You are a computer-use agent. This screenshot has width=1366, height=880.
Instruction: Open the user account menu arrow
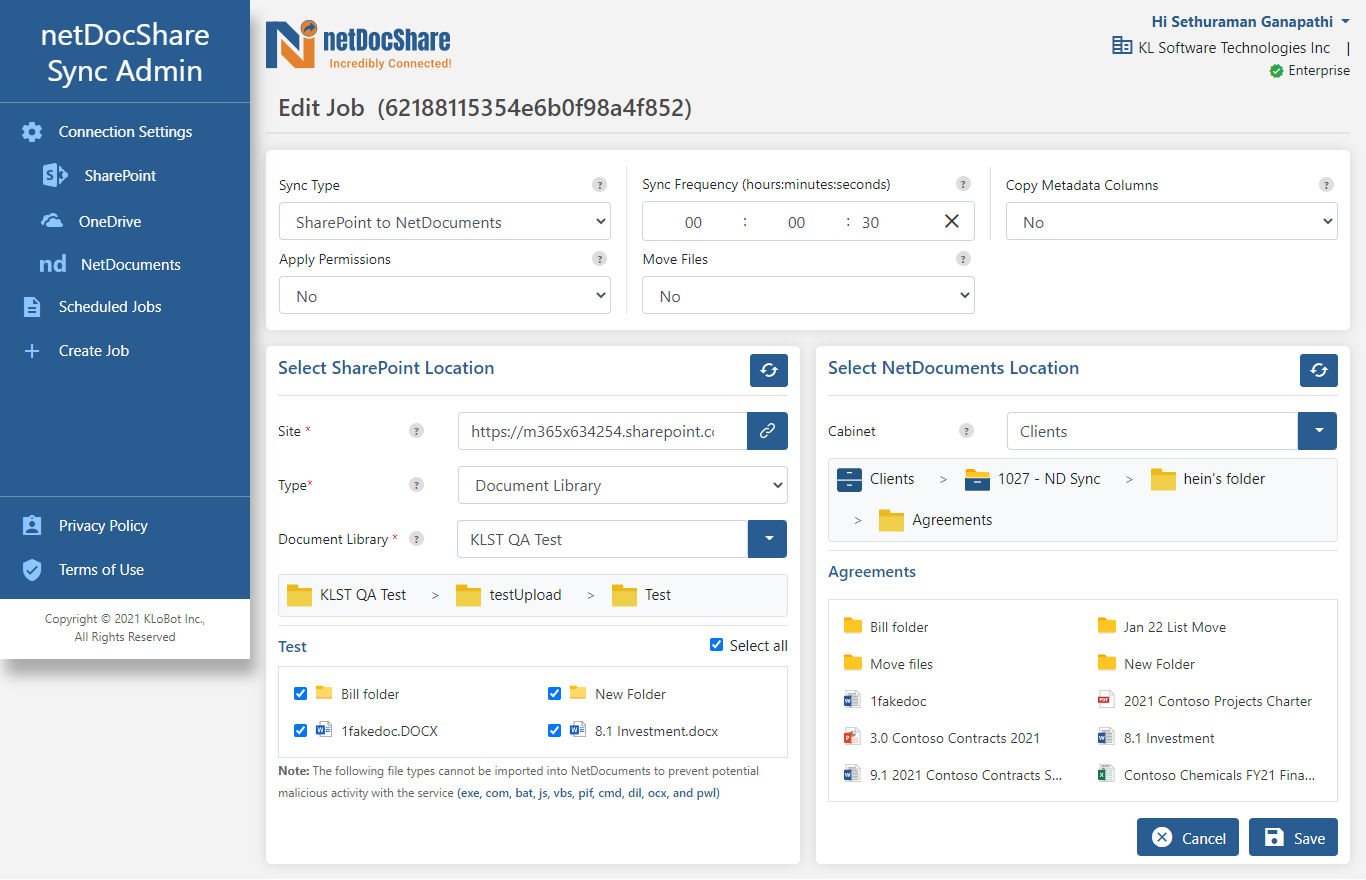tap(1345, 22)
